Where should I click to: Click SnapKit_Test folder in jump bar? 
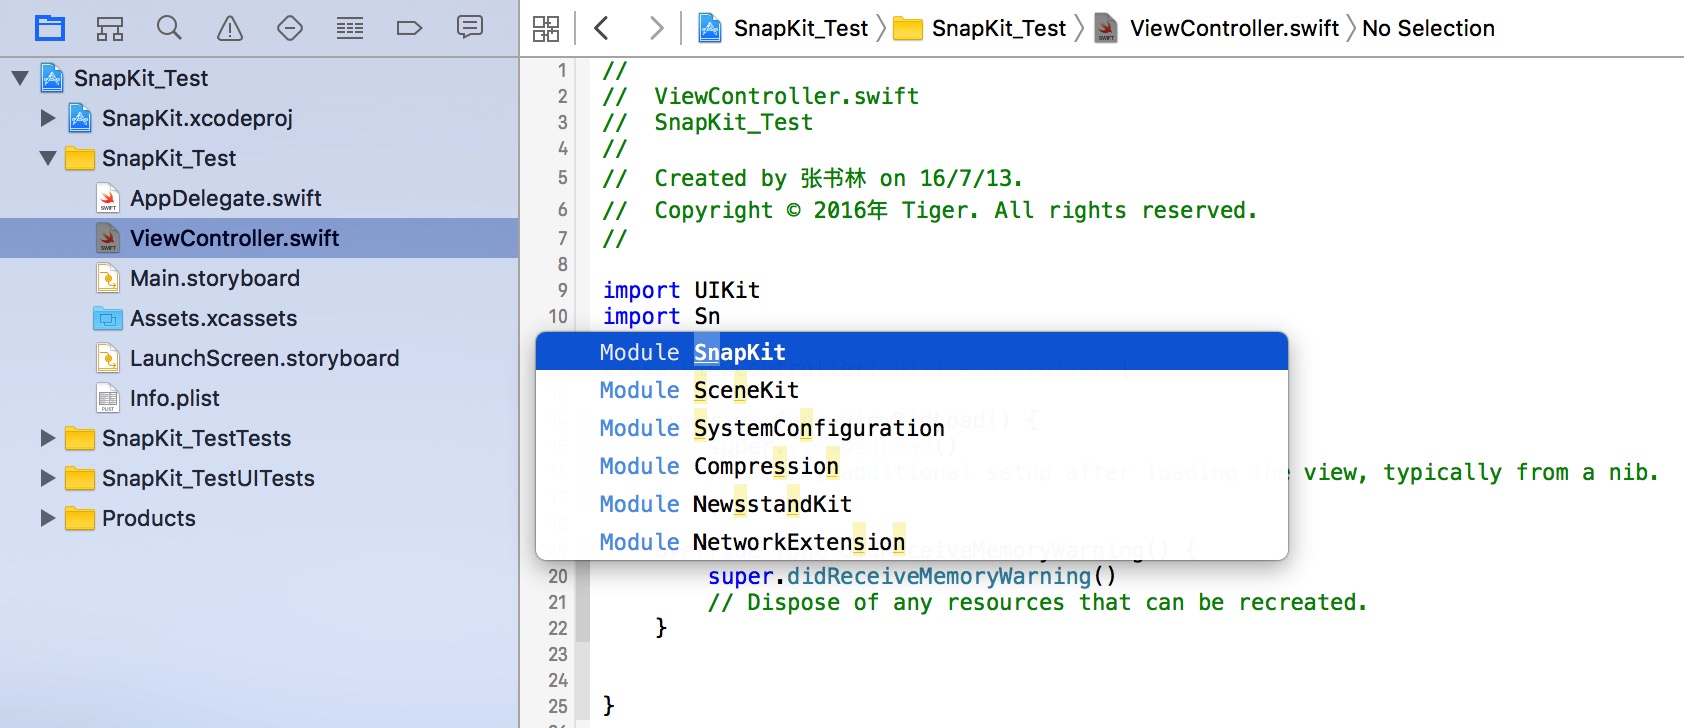999,28
